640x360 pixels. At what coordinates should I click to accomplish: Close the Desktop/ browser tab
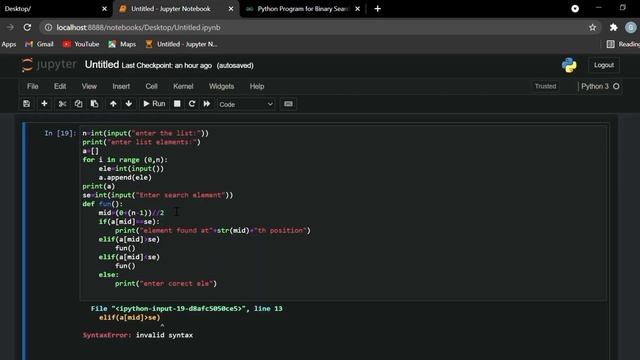click(104, 9)
